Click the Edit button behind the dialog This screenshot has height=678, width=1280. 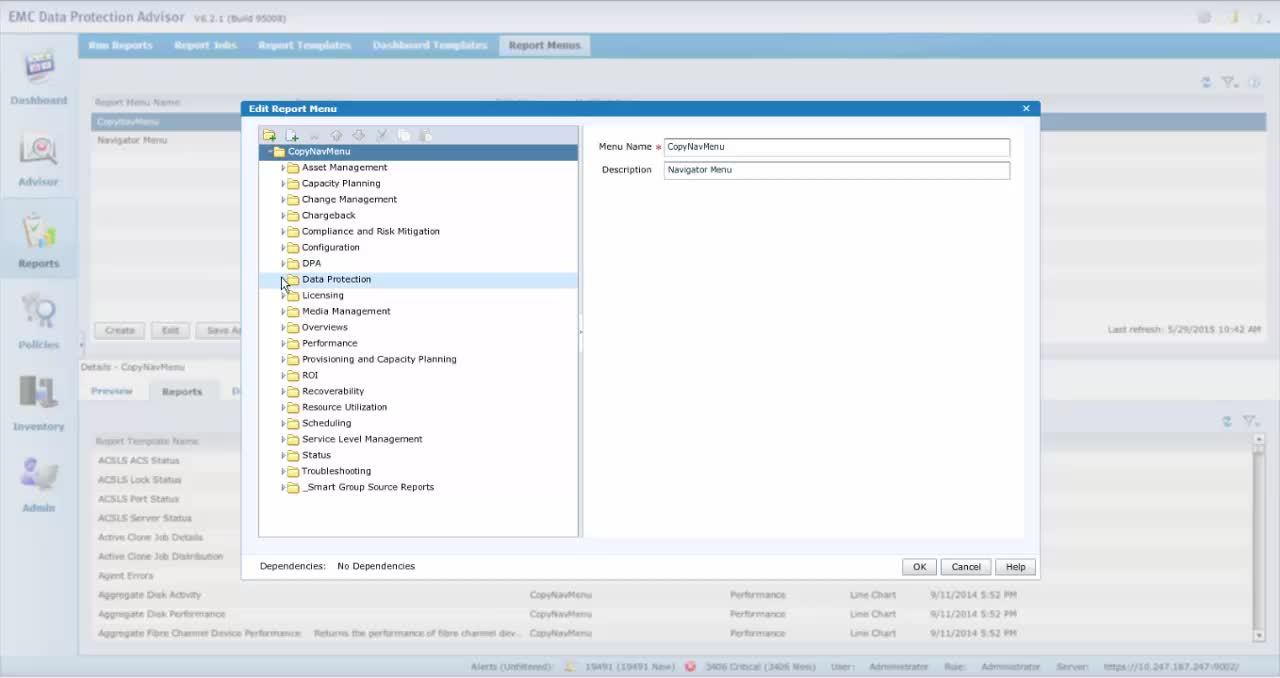(171, 330)
